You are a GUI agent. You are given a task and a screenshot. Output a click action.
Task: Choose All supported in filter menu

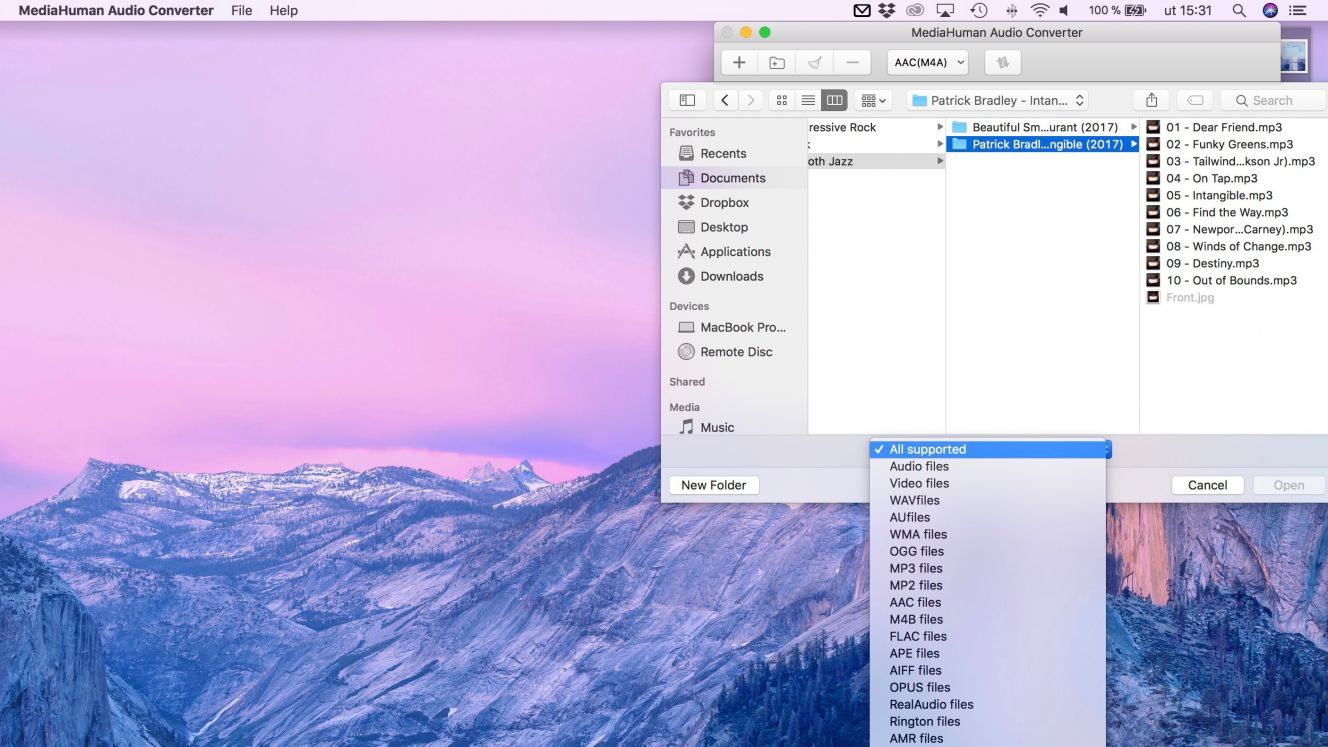tap(988, 449)
